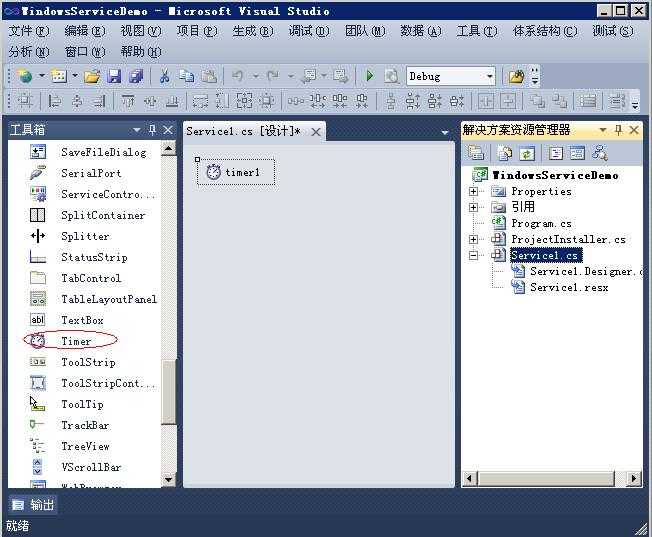Expand the 引用 references node
The image size is (652, 537).
pos(473,207)
